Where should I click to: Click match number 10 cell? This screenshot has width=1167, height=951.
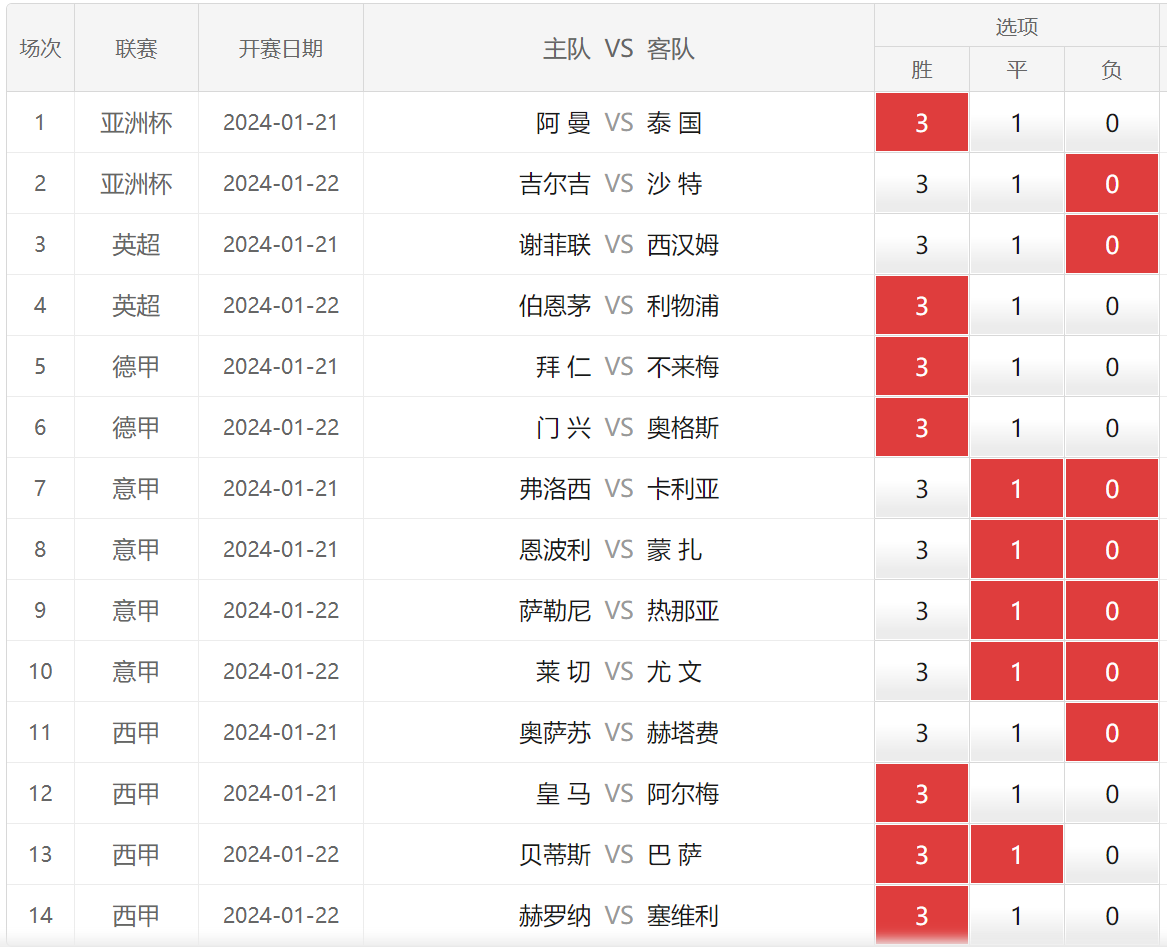click(40, 671)
